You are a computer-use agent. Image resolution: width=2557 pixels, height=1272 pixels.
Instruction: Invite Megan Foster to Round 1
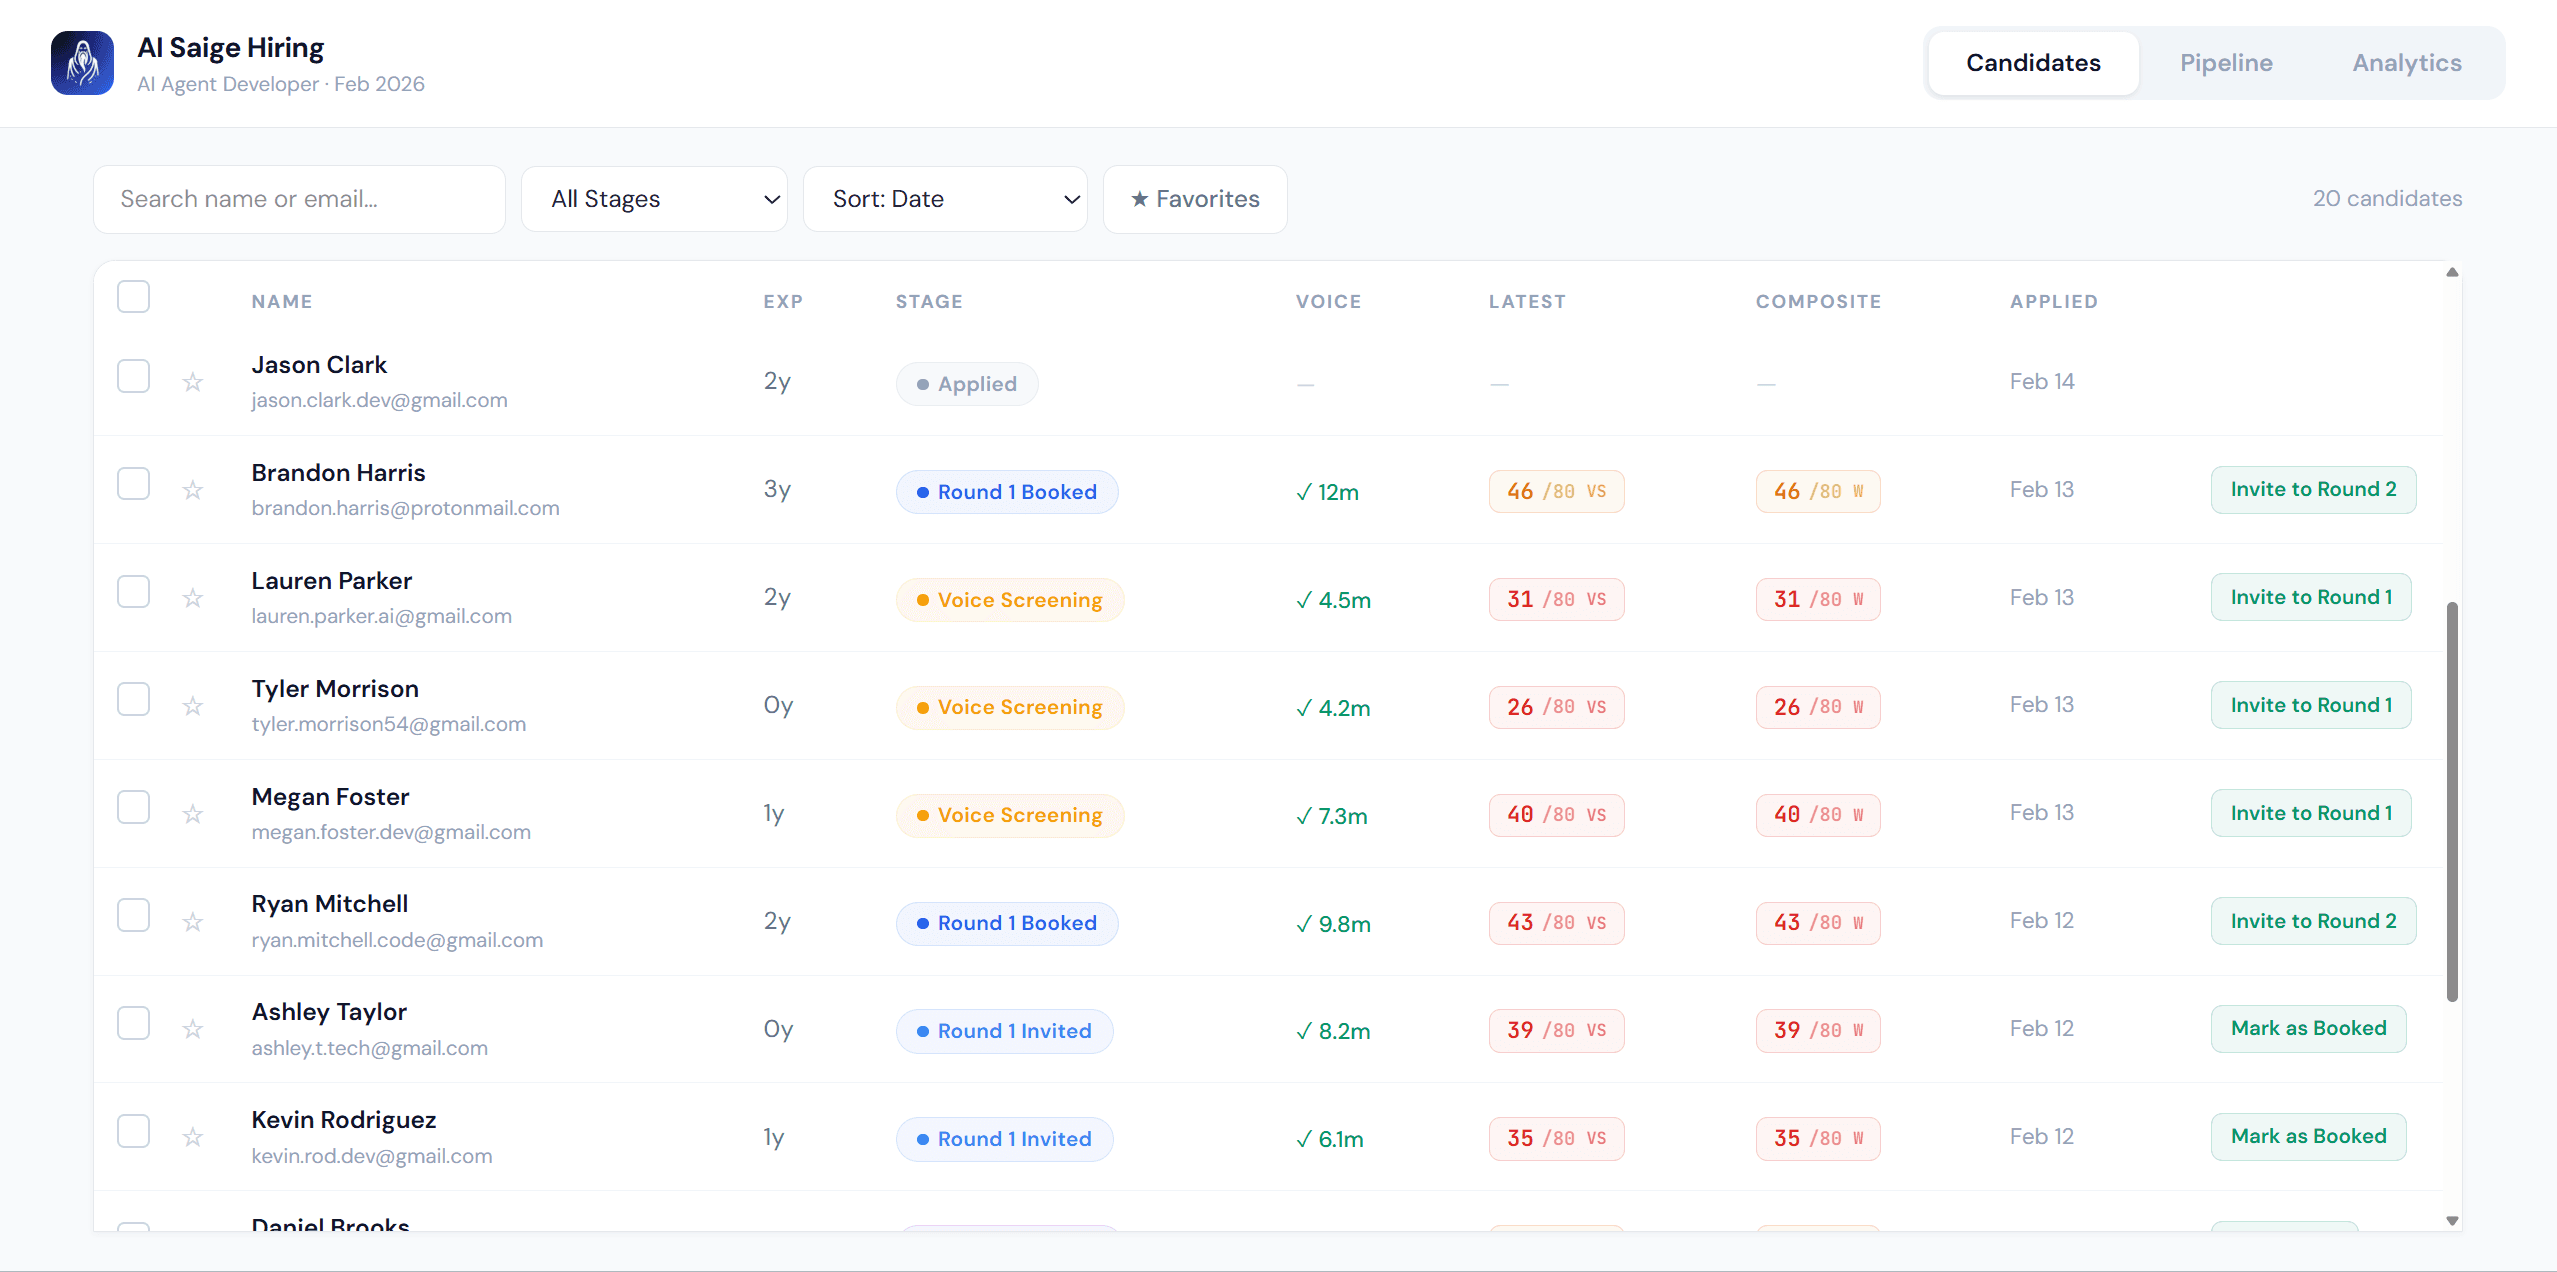point(2311,813)
